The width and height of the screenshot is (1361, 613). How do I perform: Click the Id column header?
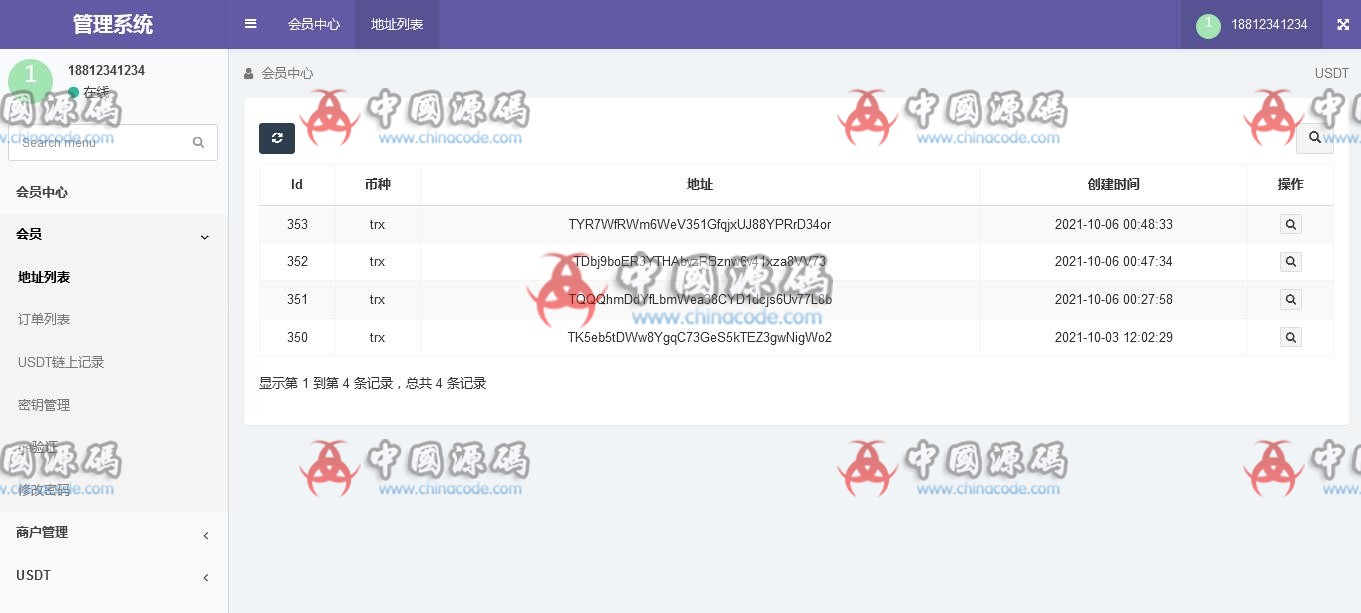click(297, 184)
